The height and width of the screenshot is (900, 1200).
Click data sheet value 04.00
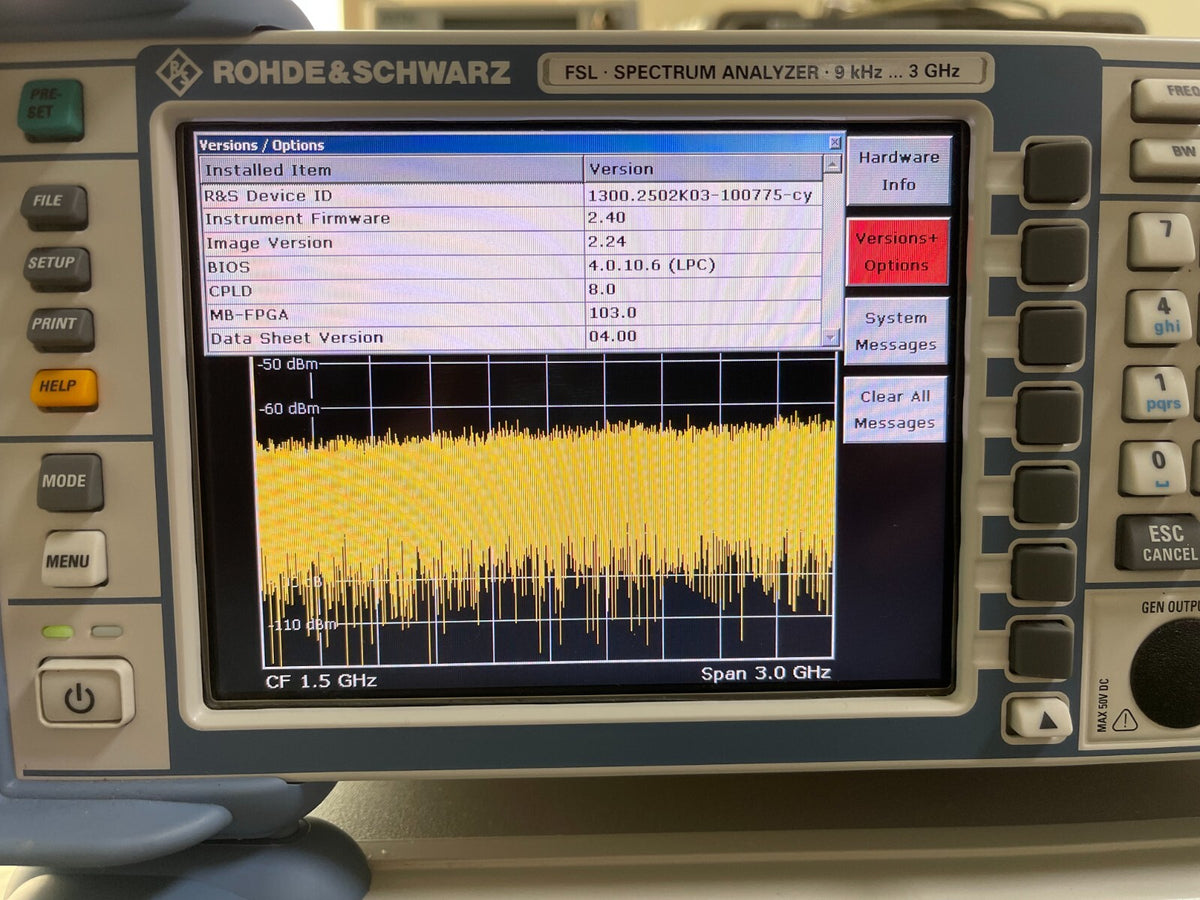tap(611, 337)
